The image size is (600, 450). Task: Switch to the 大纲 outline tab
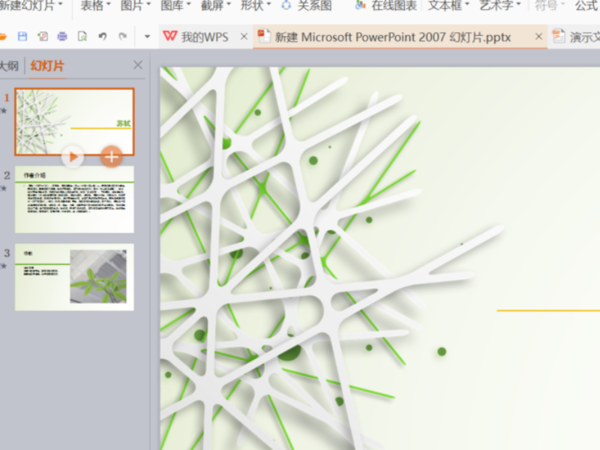[x=9, y=66]
